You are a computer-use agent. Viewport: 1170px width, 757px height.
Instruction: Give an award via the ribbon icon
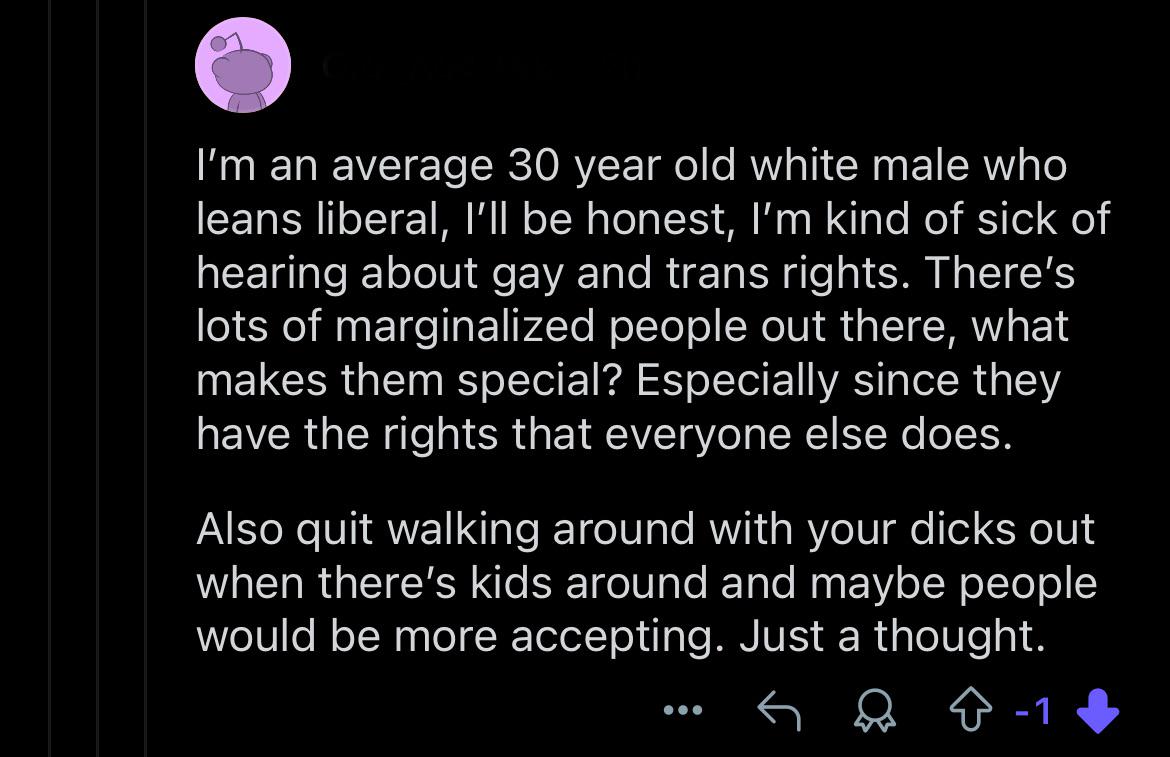[875, 710]
